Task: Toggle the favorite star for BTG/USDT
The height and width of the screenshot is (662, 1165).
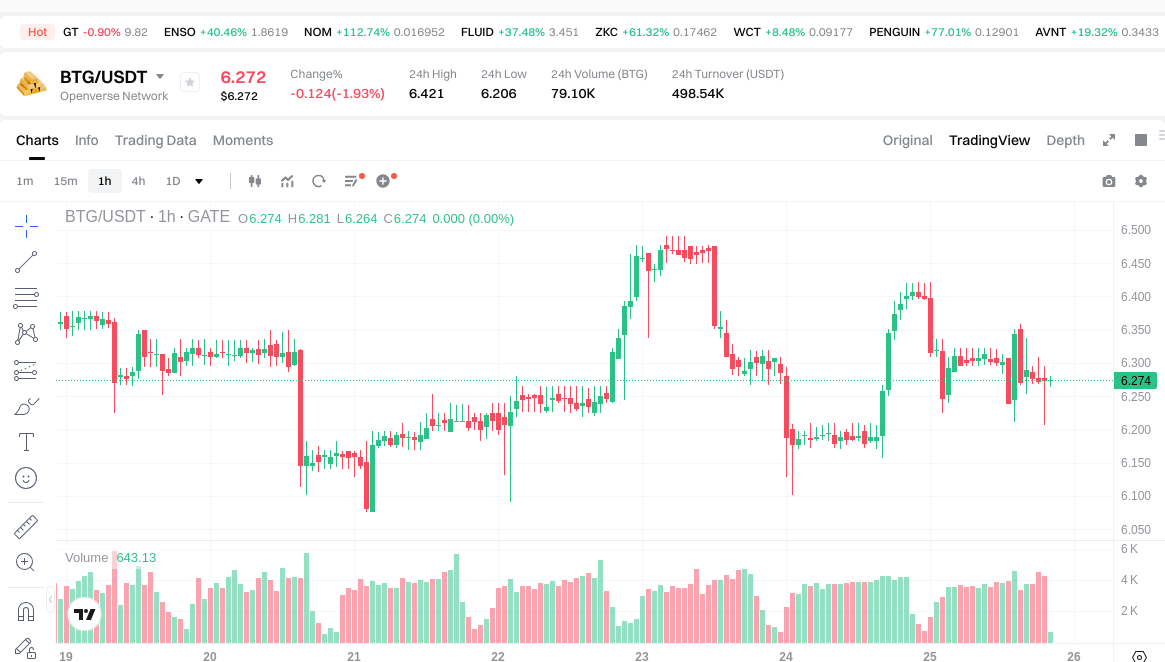Action: coord(189,82)
